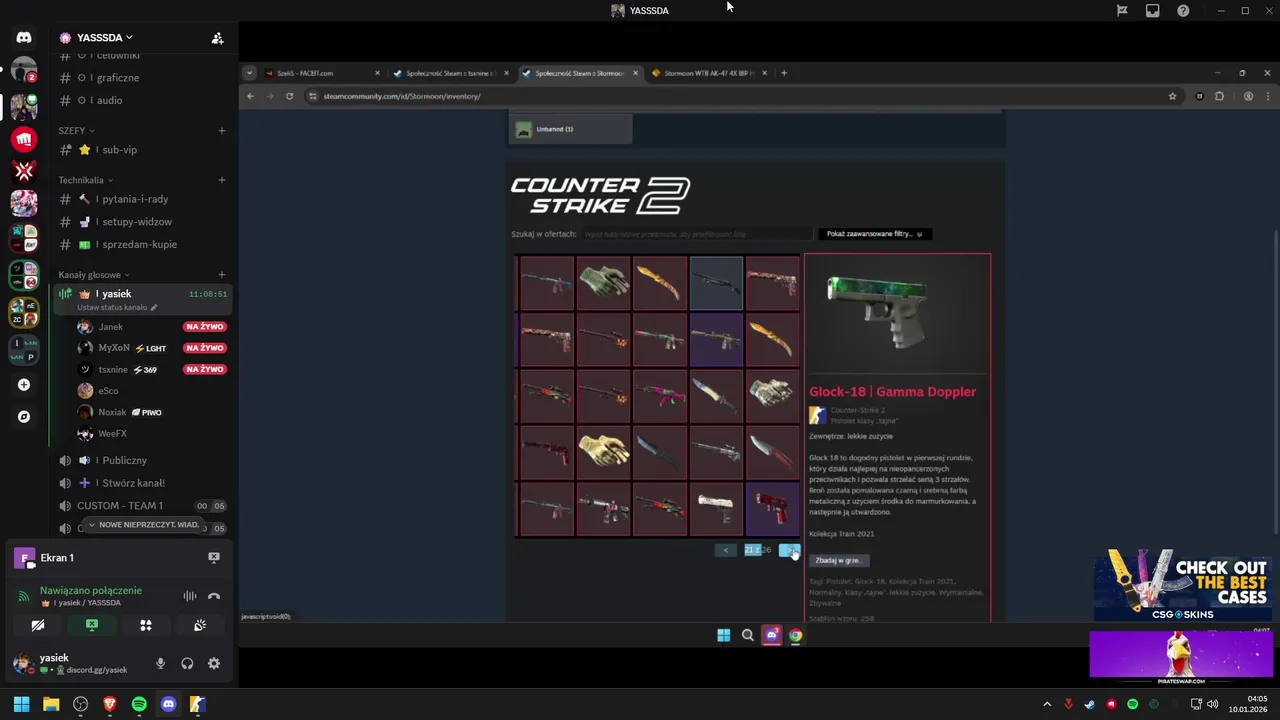Go to previous inventory page arrow
Viewport: 1280px width, 720px height.
(x=726, y=550)
